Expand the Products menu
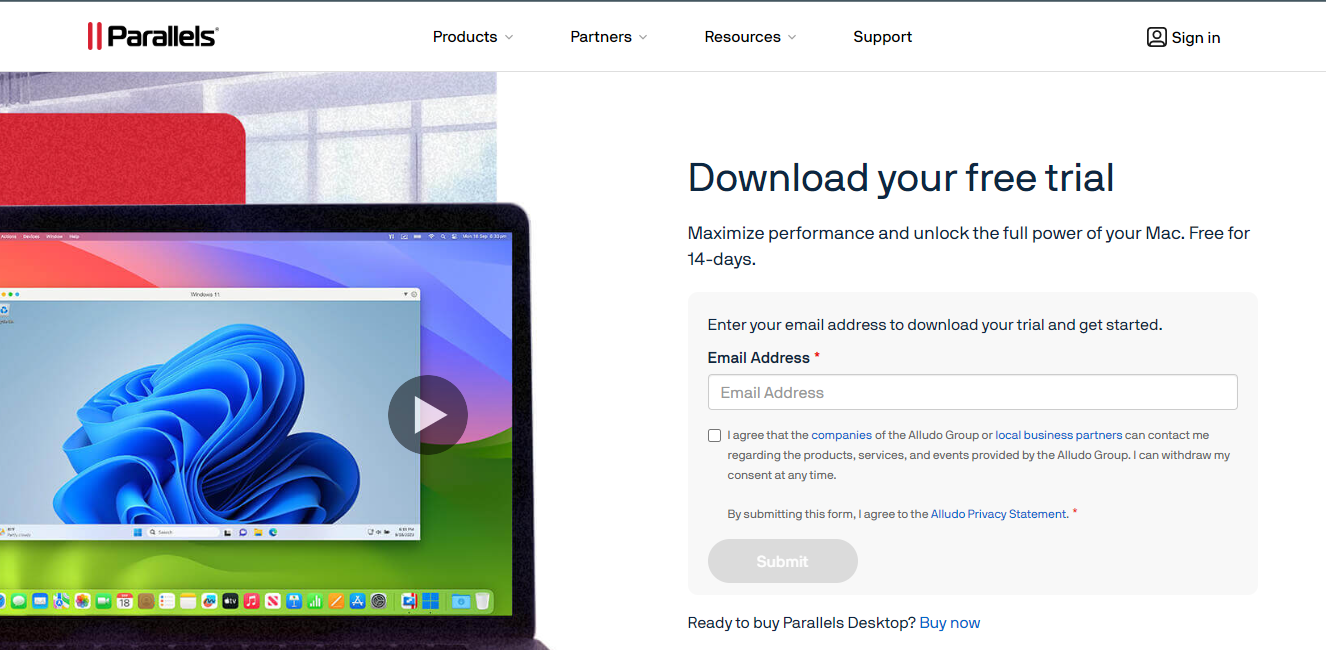This screenshot has height=650, width=1326. click(x=473, y=37)
